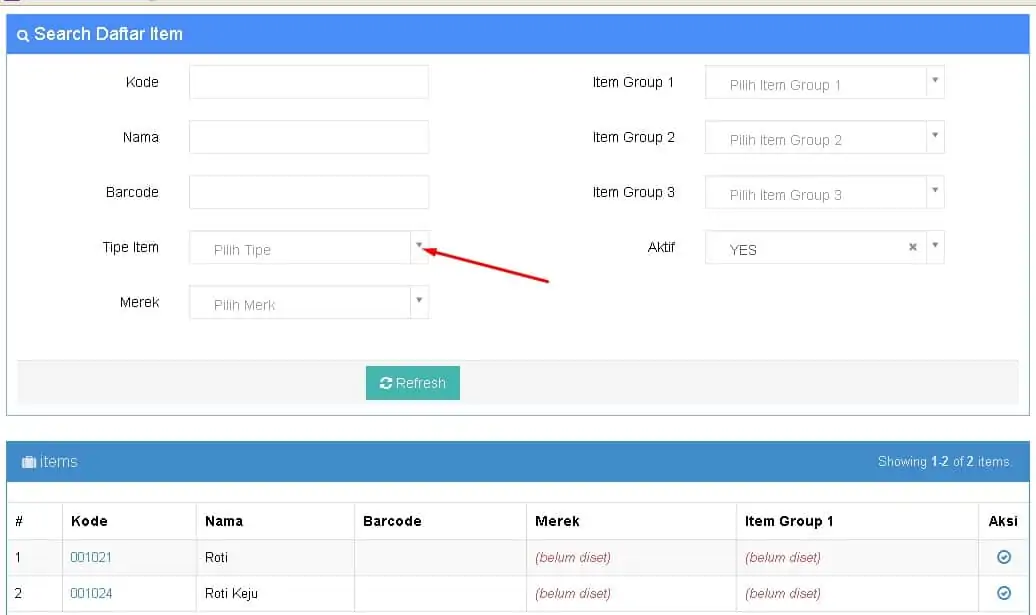Open item code 001024 link
1036x615 pixels.
pyautogui.click(x=91, y=593)
